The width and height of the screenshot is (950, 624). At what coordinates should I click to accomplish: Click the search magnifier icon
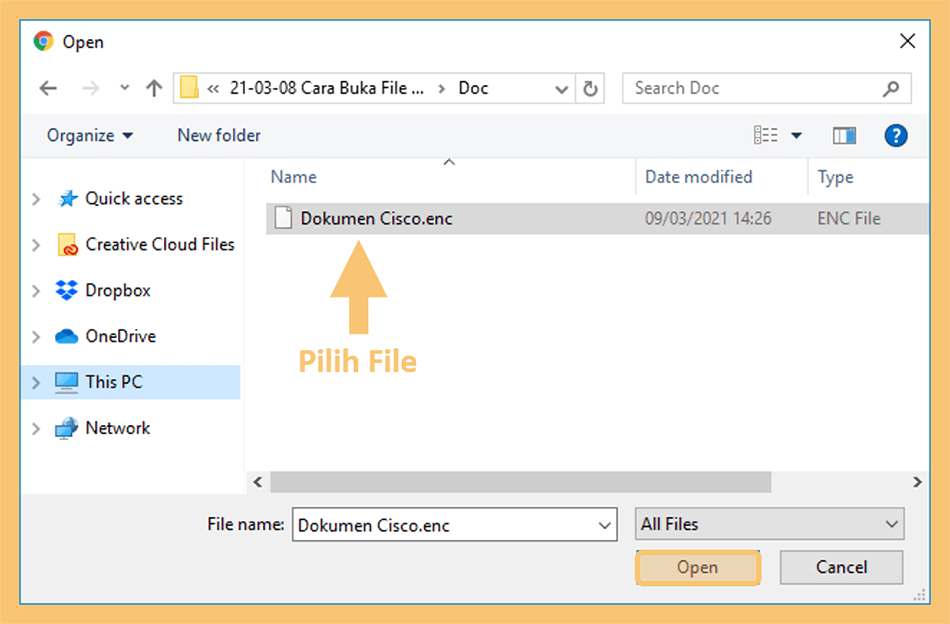point(890,88)
